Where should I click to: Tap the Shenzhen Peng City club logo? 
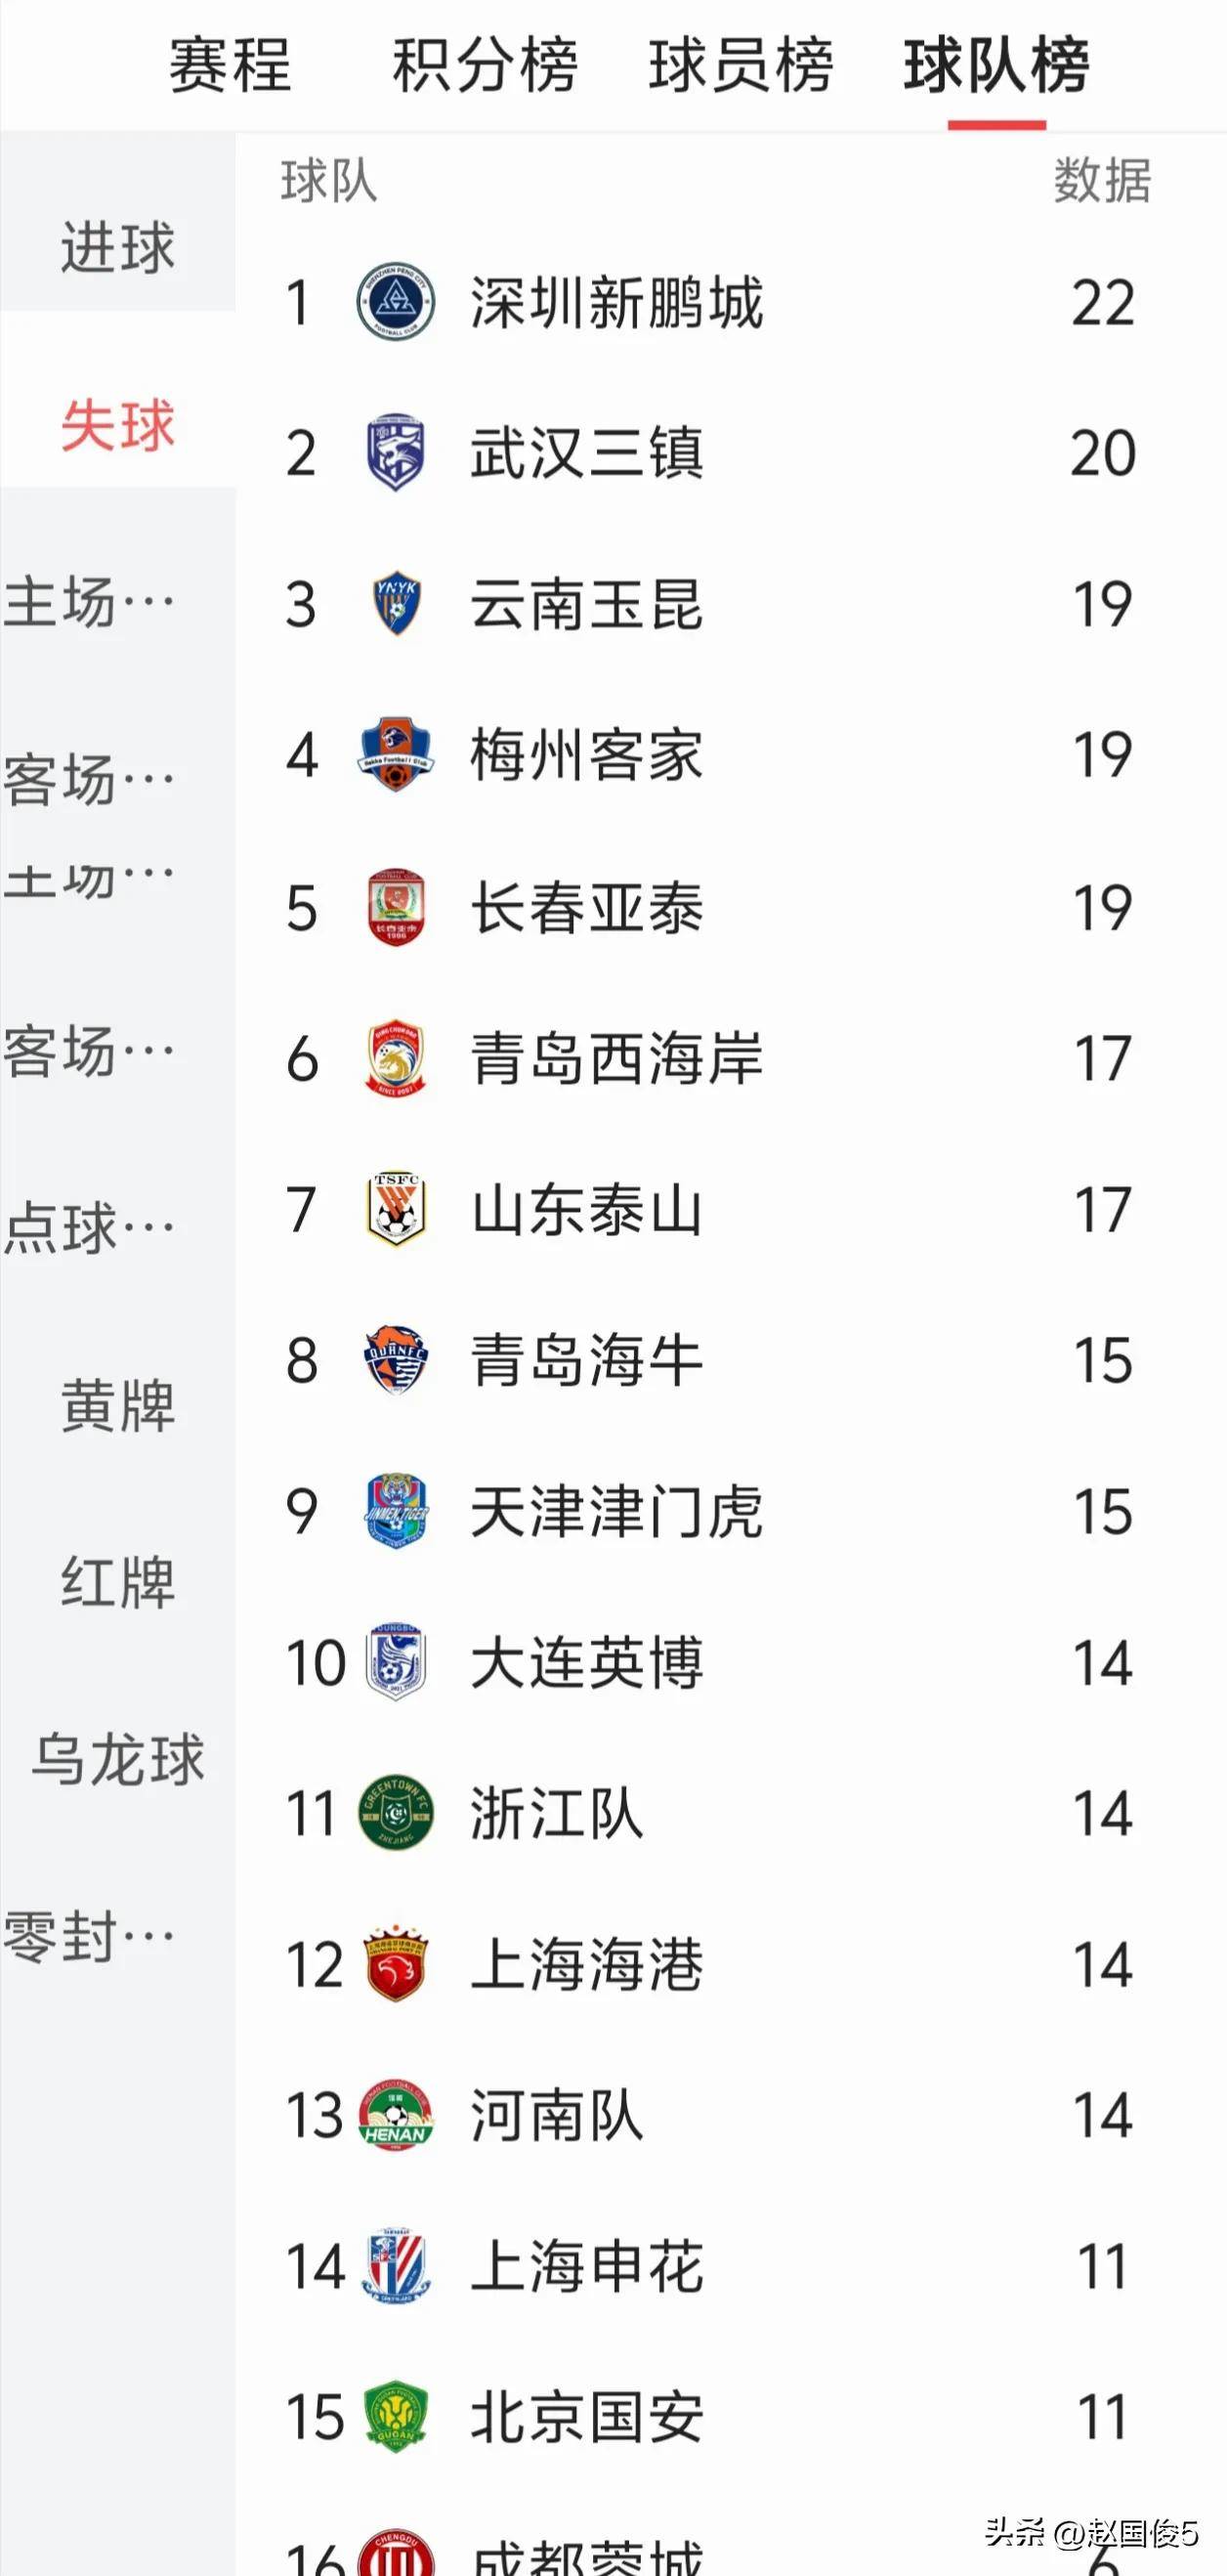tap(396, 302)
